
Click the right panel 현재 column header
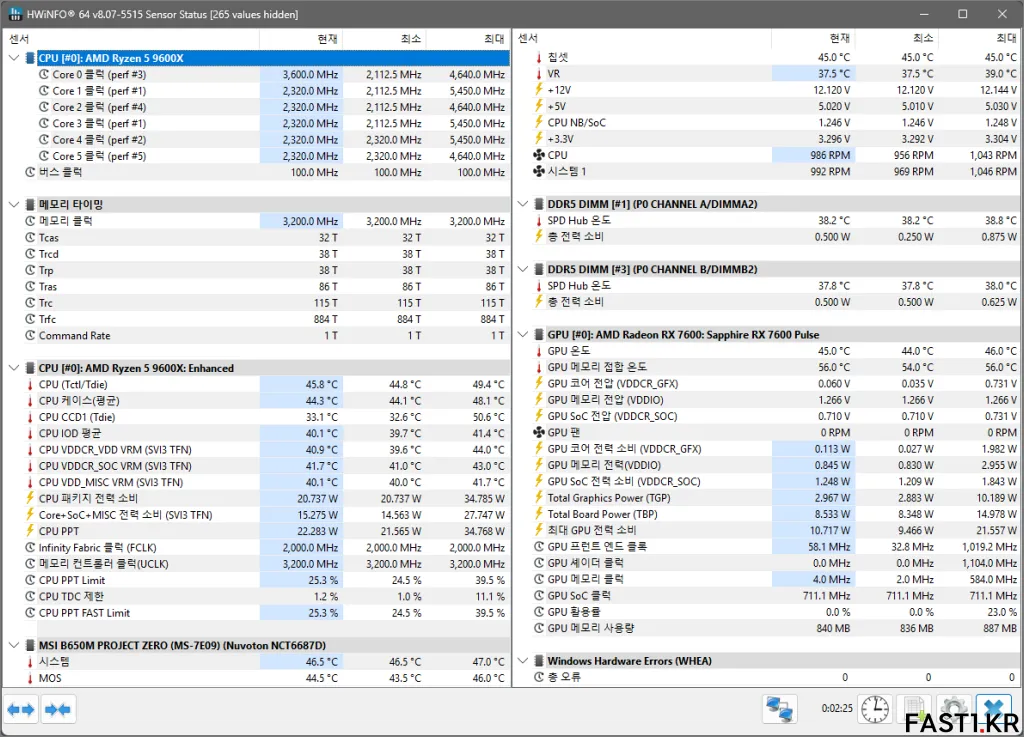813,39
